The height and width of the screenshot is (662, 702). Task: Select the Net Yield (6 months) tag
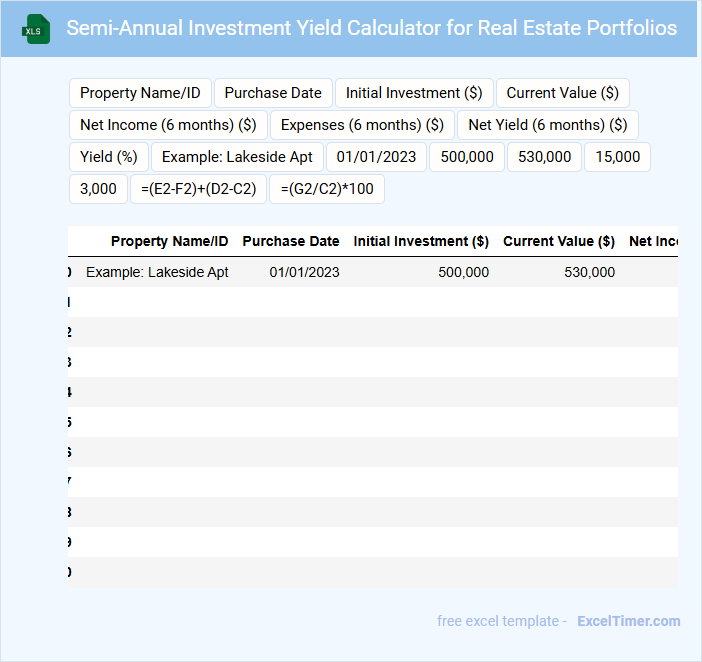point(547,125)
